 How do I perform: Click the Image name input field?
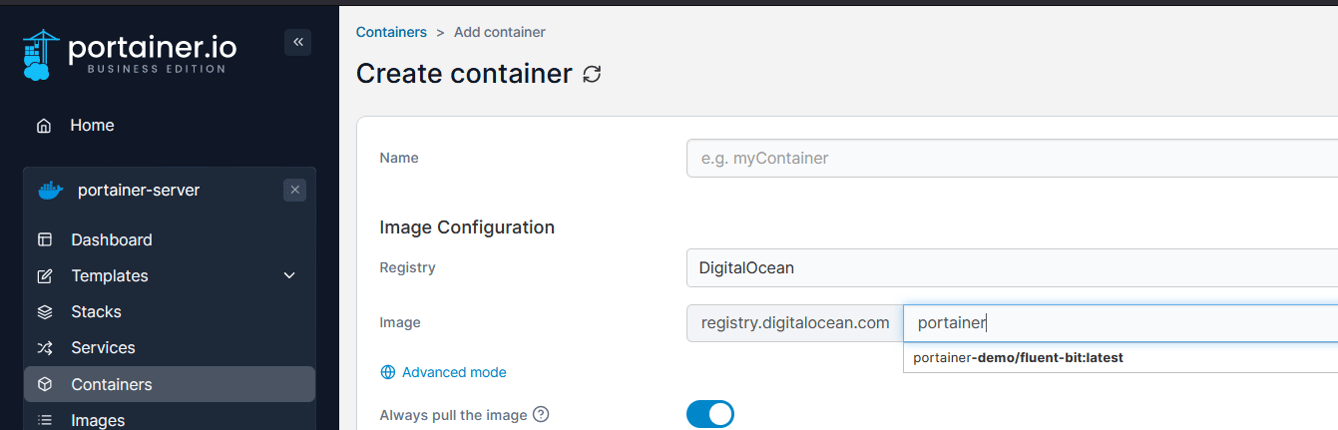pyautogui.click(x=1120, y=323)
